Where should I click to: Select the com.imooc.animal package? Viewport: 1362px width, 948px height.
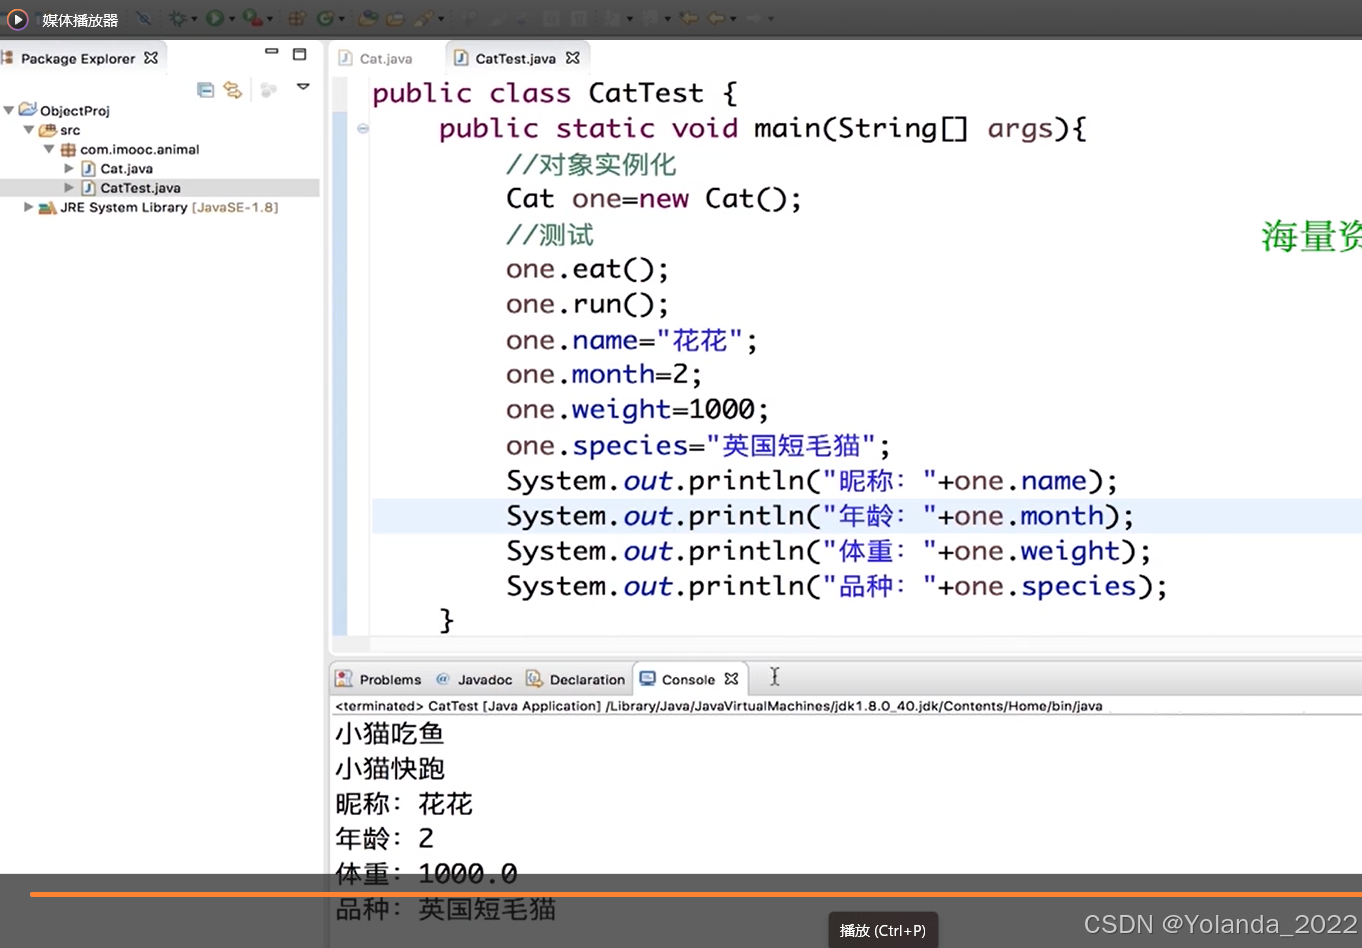click(x=139, y=149)
